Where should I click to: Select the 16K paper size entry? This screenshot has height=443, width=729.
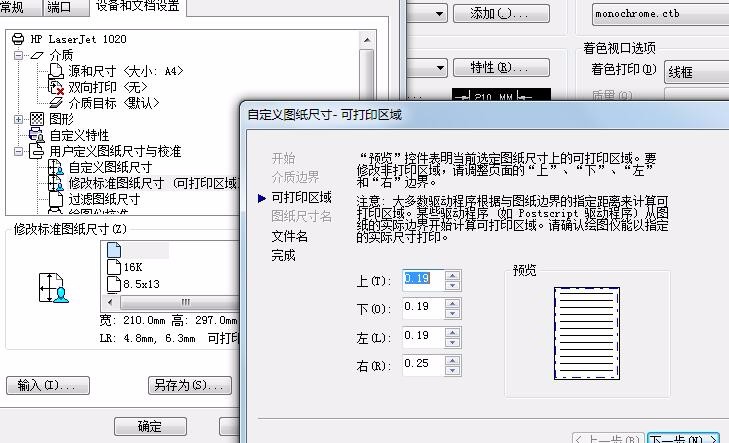pyautogui.click(x=133, y=267)
